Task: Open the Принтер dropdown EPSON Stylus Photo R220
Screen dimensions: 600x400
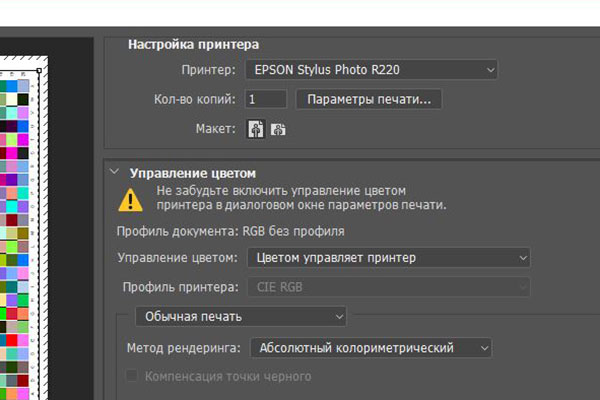Action: tap(371, 70)
